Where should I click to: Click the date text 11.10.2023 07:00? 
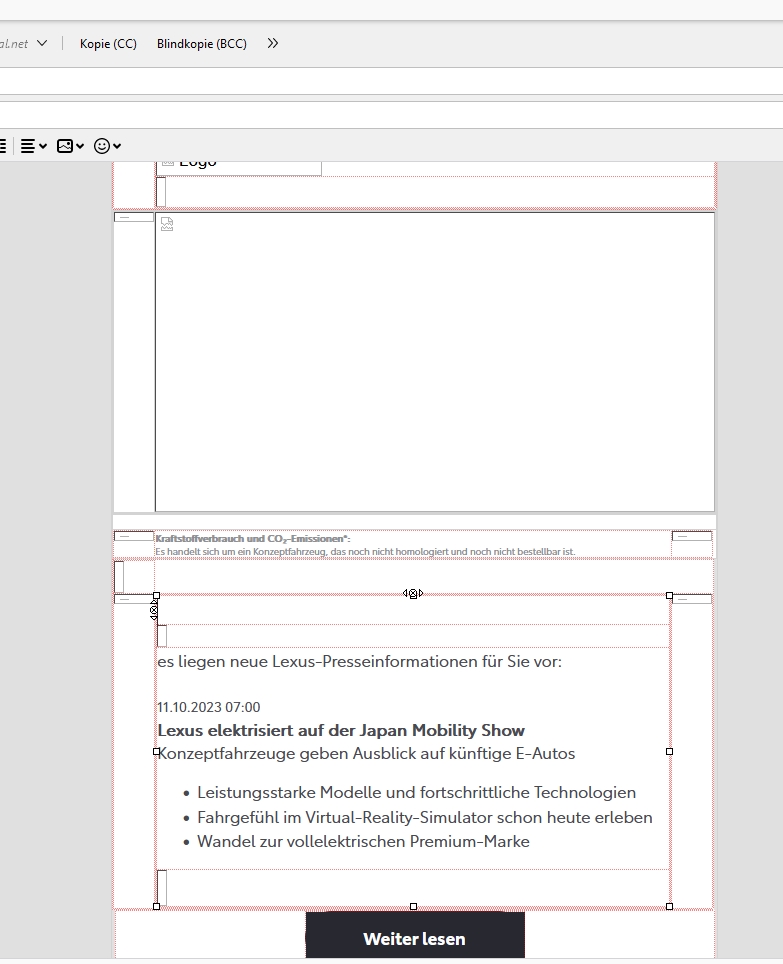click(209, 707)
